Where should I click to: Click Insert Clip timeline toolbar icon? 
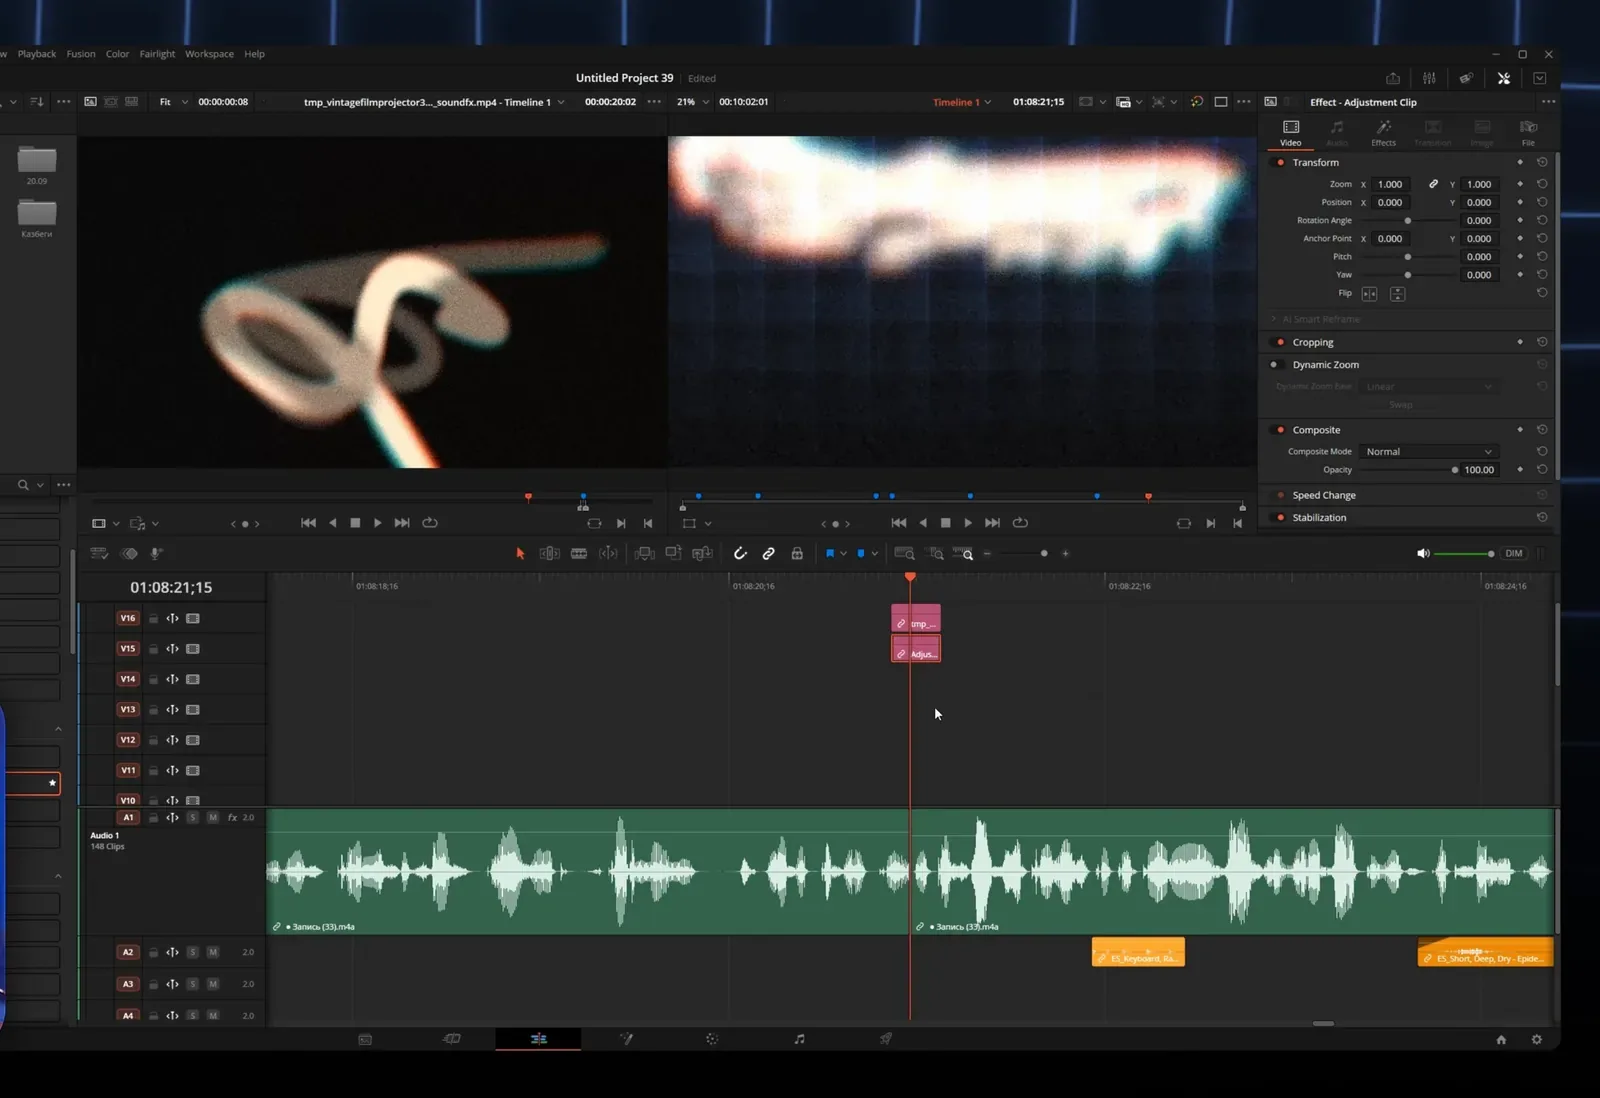[645, 553]
